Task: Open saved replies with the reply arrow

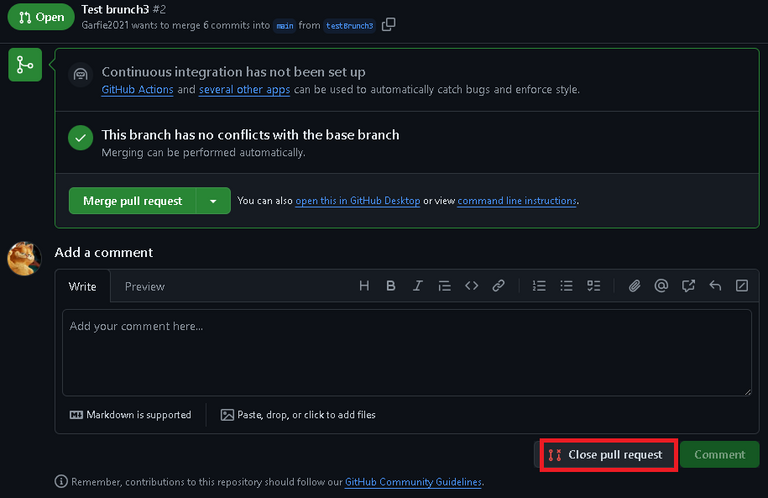Action: (x=715, y=286)
